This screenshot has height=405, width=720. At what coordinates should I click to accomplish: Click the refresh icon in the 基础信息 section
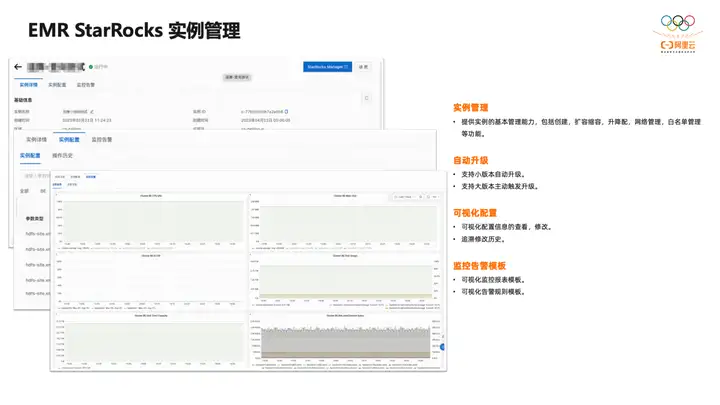[x=366, y=98]
